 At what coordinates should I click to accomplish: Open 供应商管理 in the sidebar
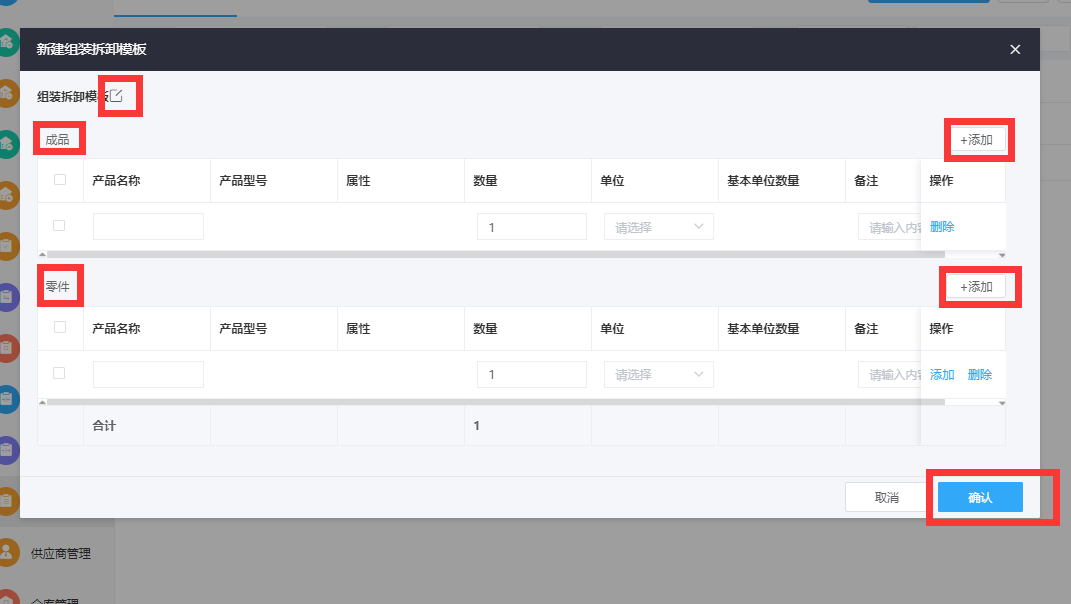pyautogui.click(x=61, y=553)
